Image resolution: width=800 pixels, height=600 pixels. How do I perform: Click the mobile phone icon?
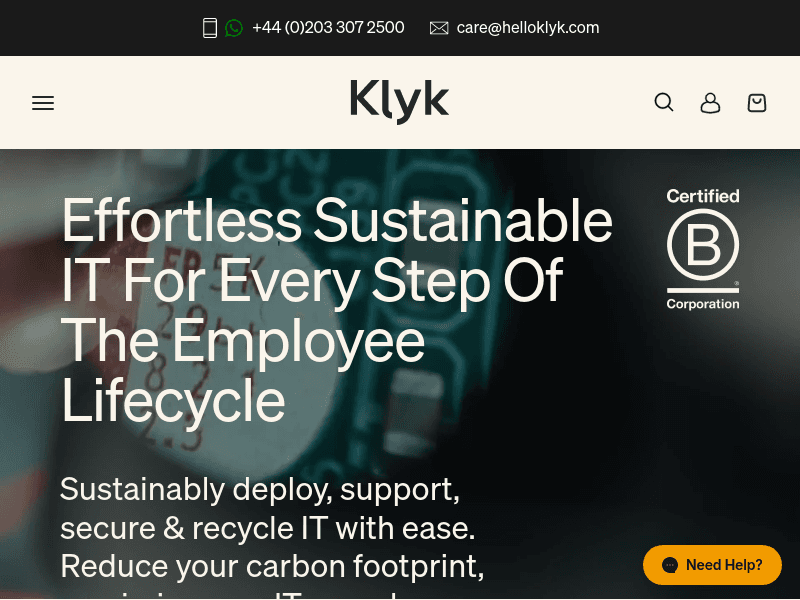tap(210, 28)
